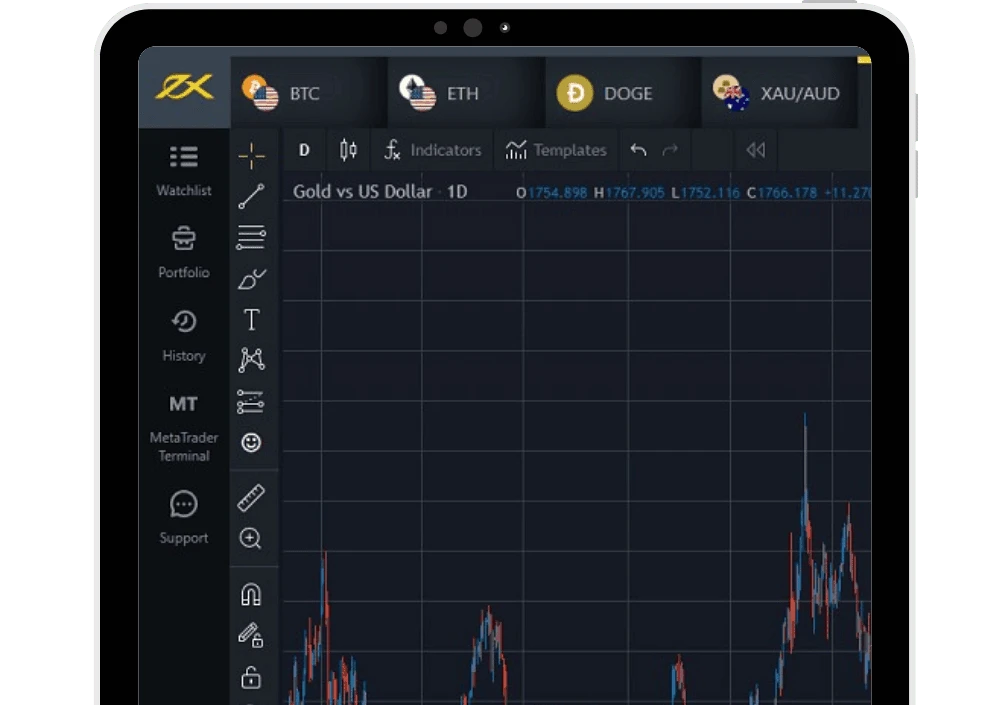Open the Portfolio section
The width and height of the screenshot is (1000, 705).
click(x=184, y=253)
